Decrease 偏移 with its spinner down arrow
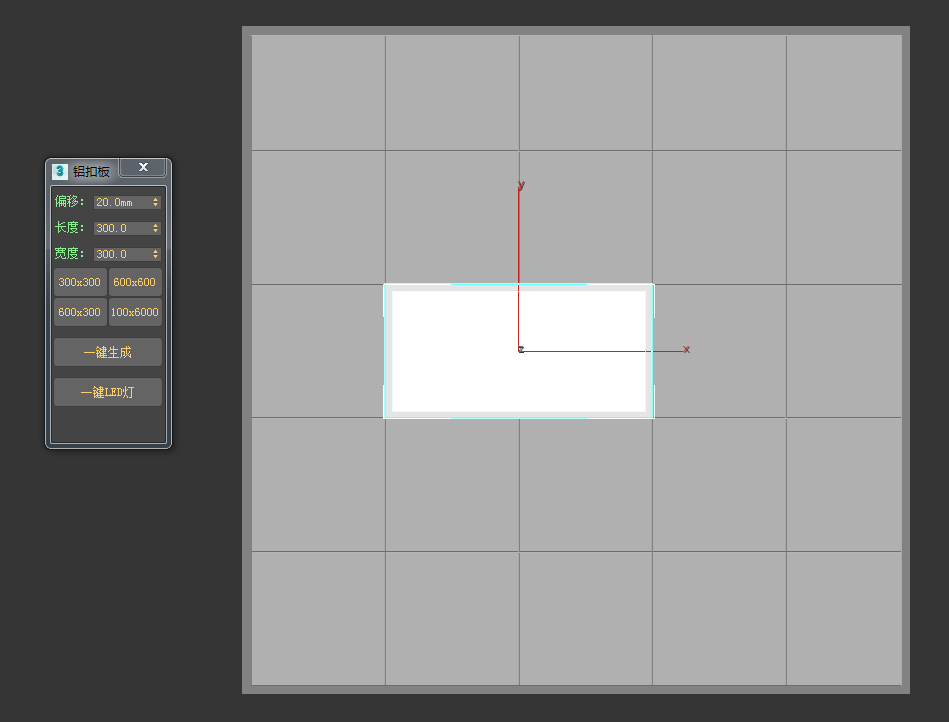The image size is (949, 722). 156,205
